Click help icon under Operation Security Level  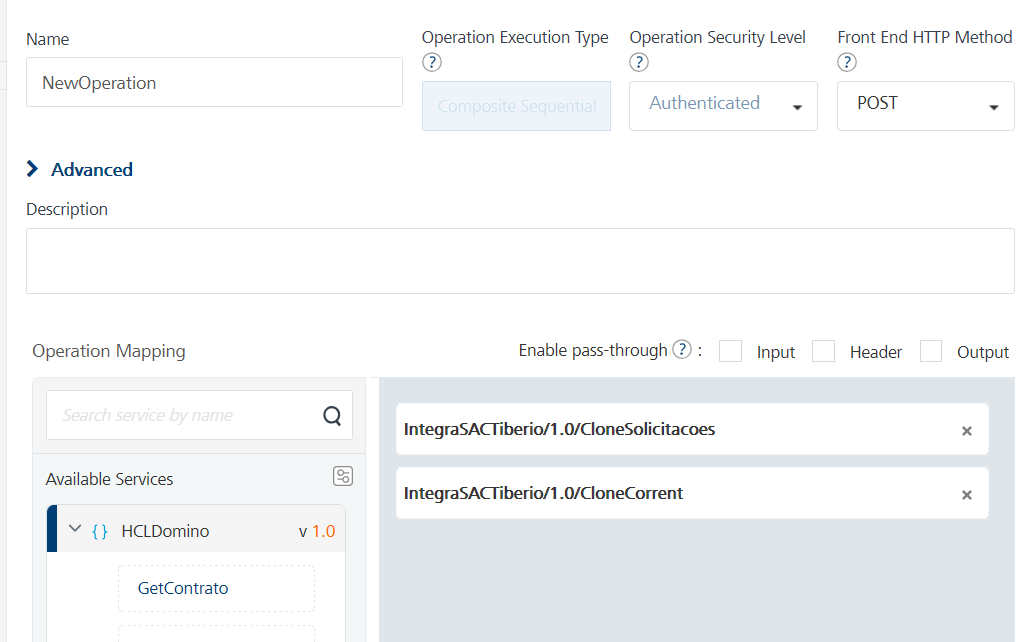(640, 63)
